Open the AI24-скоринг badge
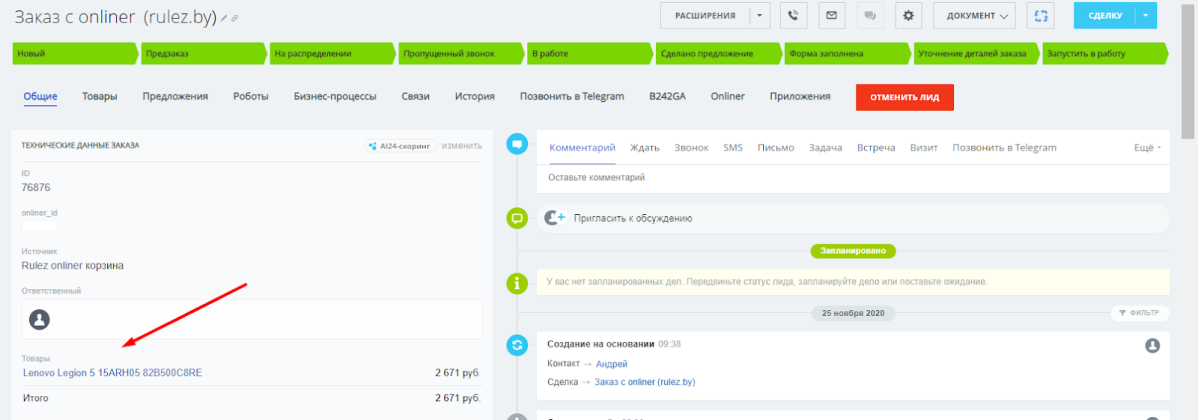1200x420 pixels. point(400,146)
